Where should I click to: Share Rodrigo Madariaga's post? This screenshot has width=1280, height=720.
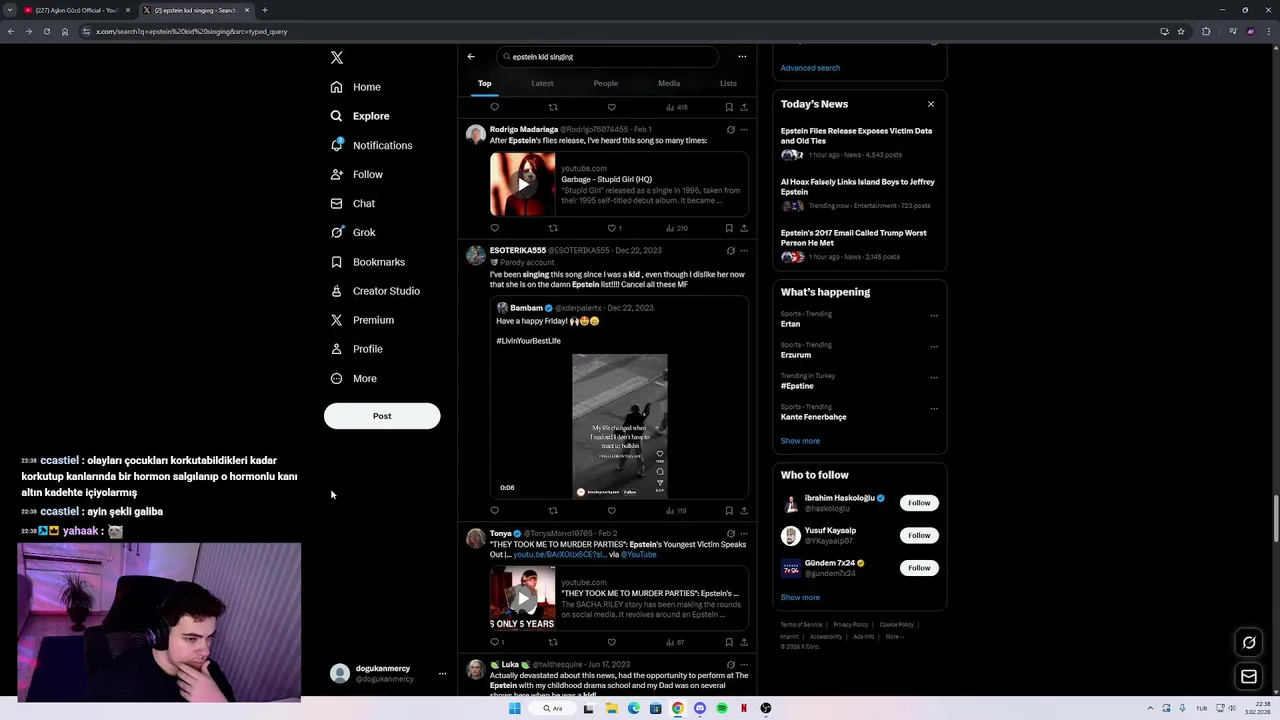[x=744, y=228]
